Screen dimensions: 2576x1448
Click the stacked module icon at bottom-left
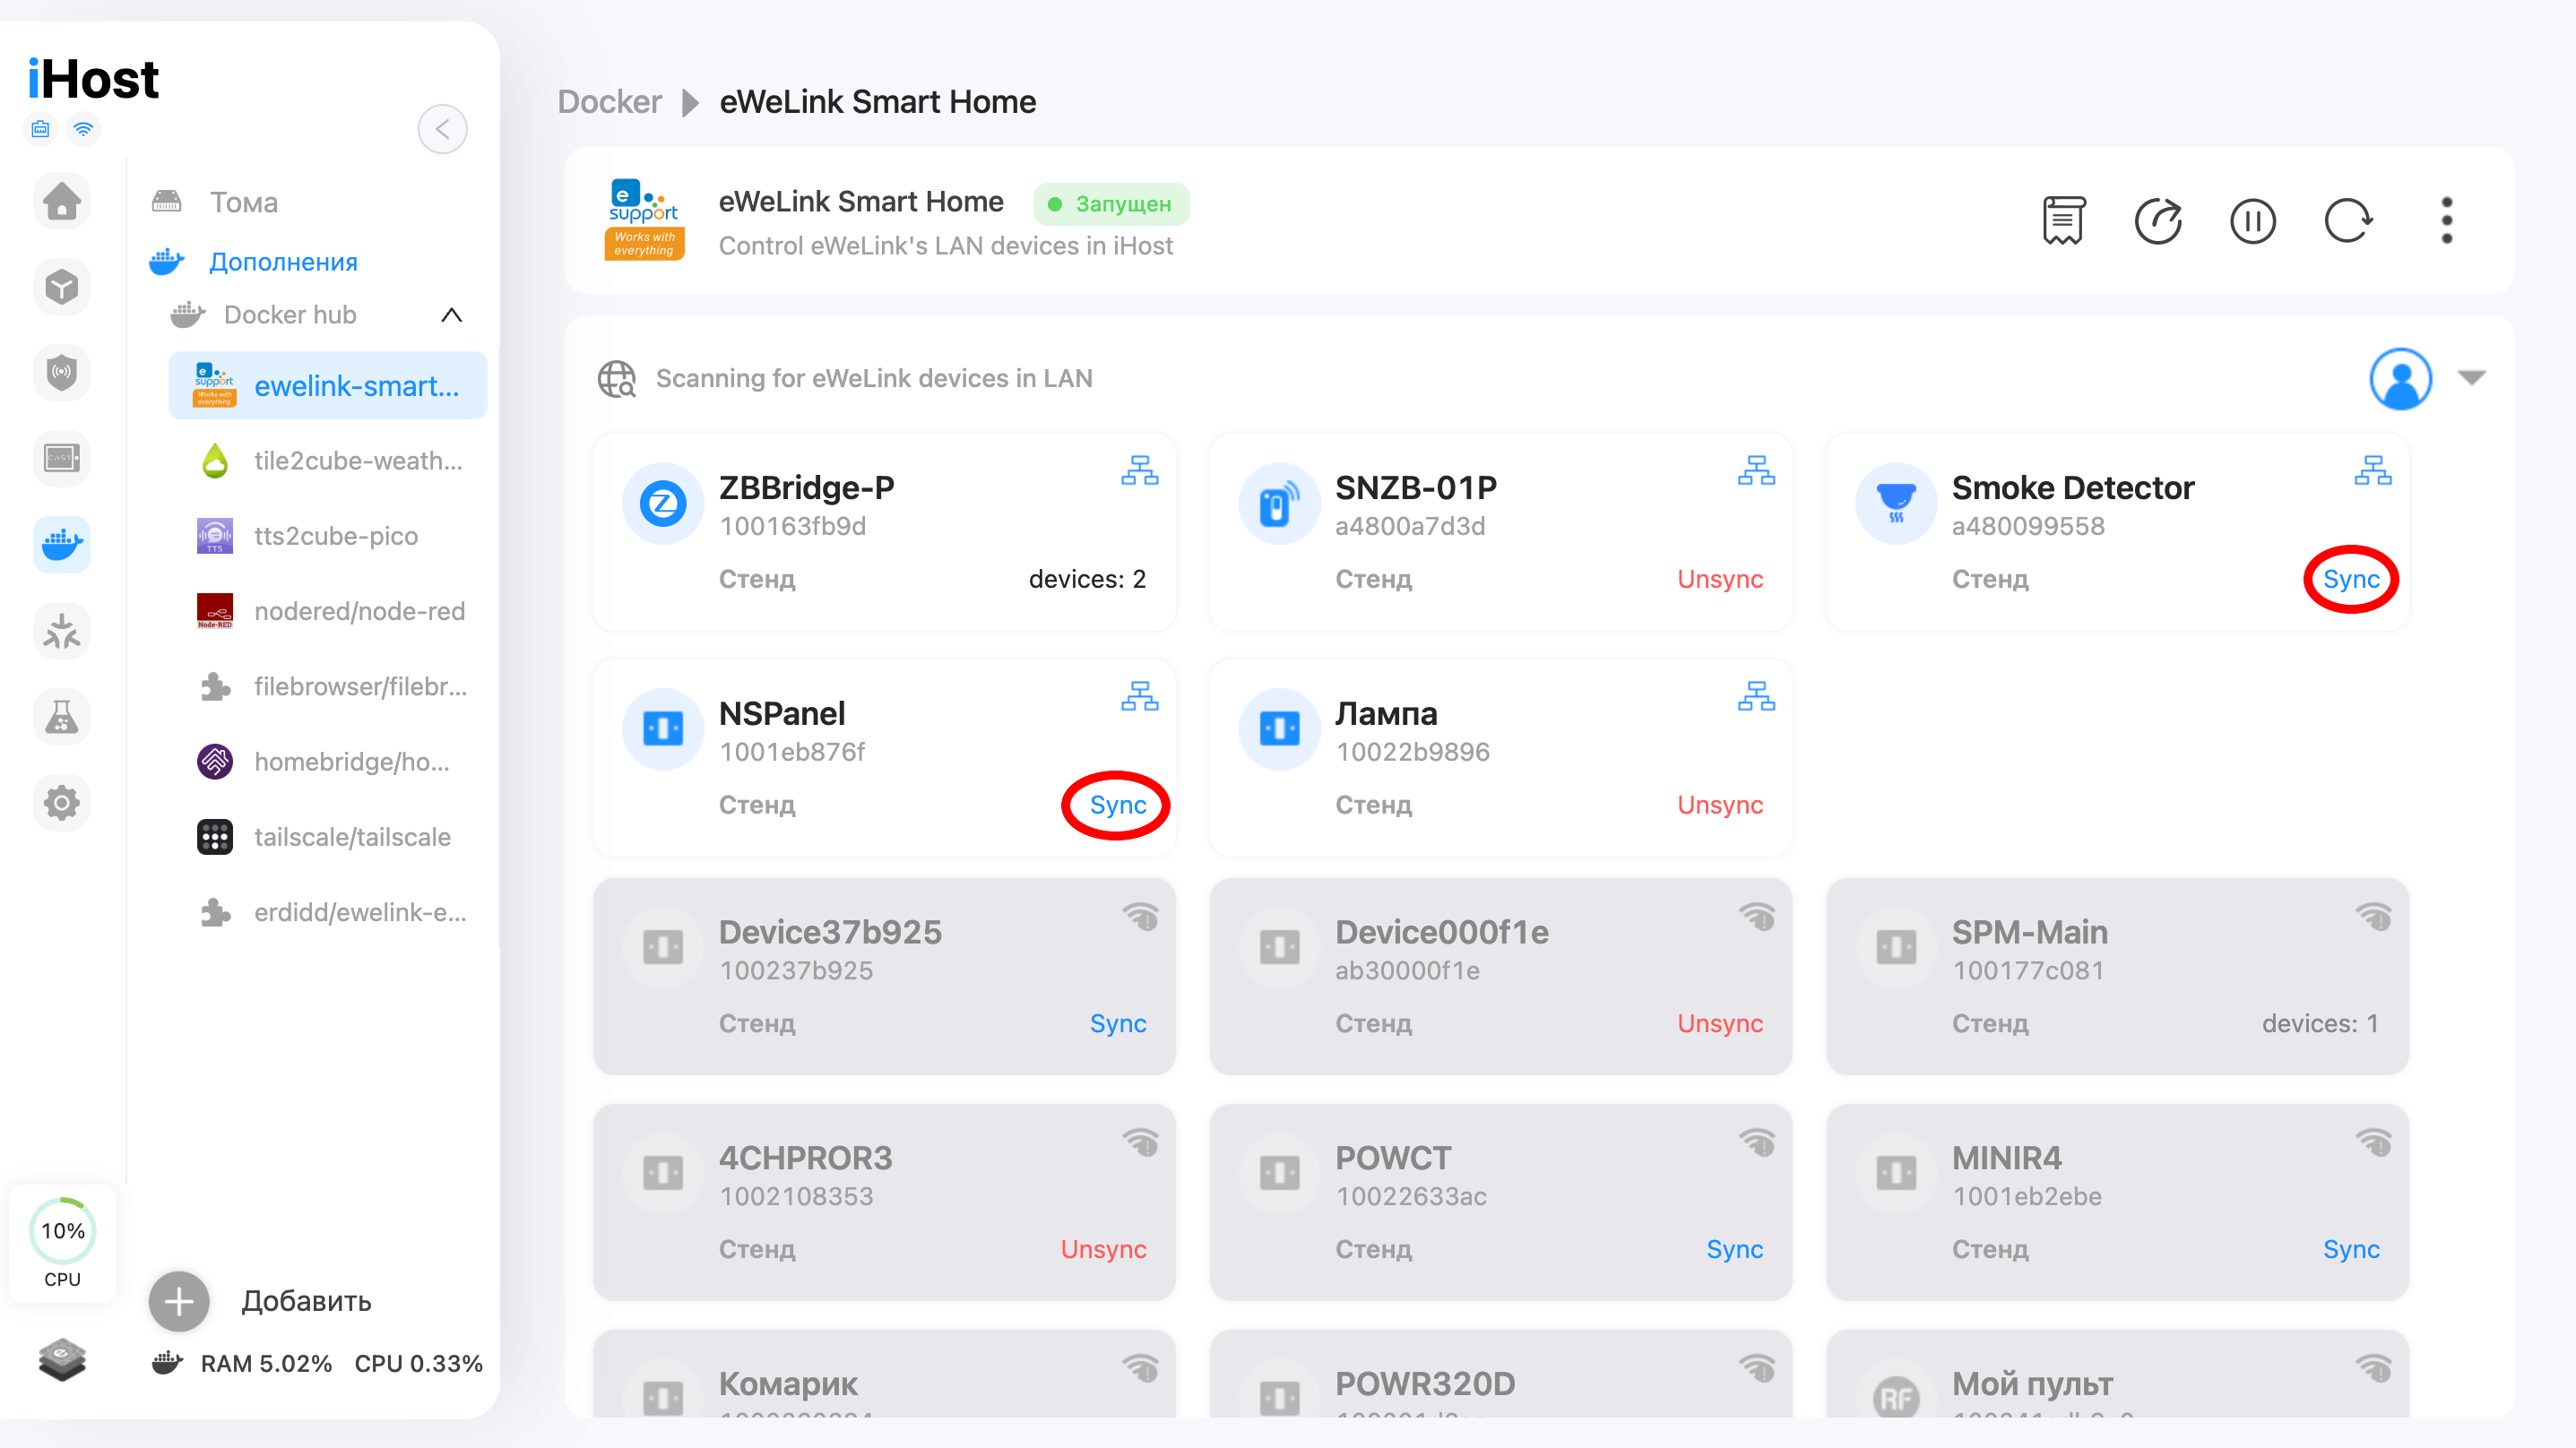[62, 1360]
